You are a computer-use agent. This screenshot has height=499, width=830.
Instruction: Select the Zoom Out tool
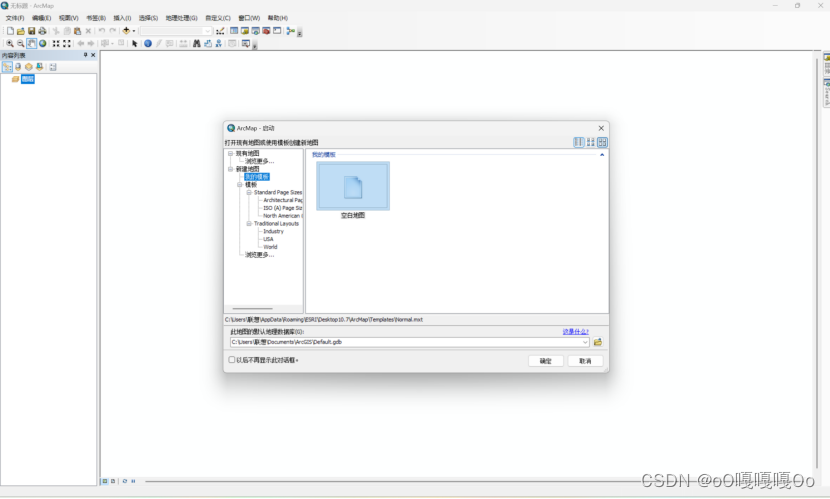point(20,44)
